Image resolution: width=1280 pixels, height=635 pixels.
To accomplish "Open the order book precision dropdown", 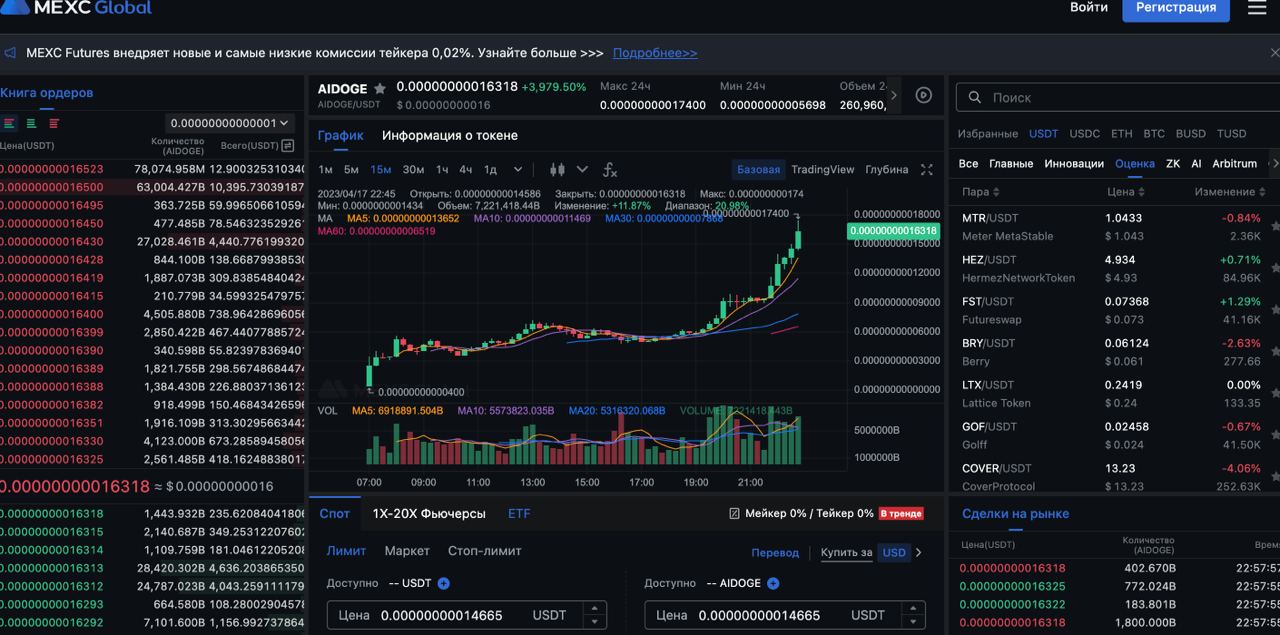I will (x=230, y=123).
